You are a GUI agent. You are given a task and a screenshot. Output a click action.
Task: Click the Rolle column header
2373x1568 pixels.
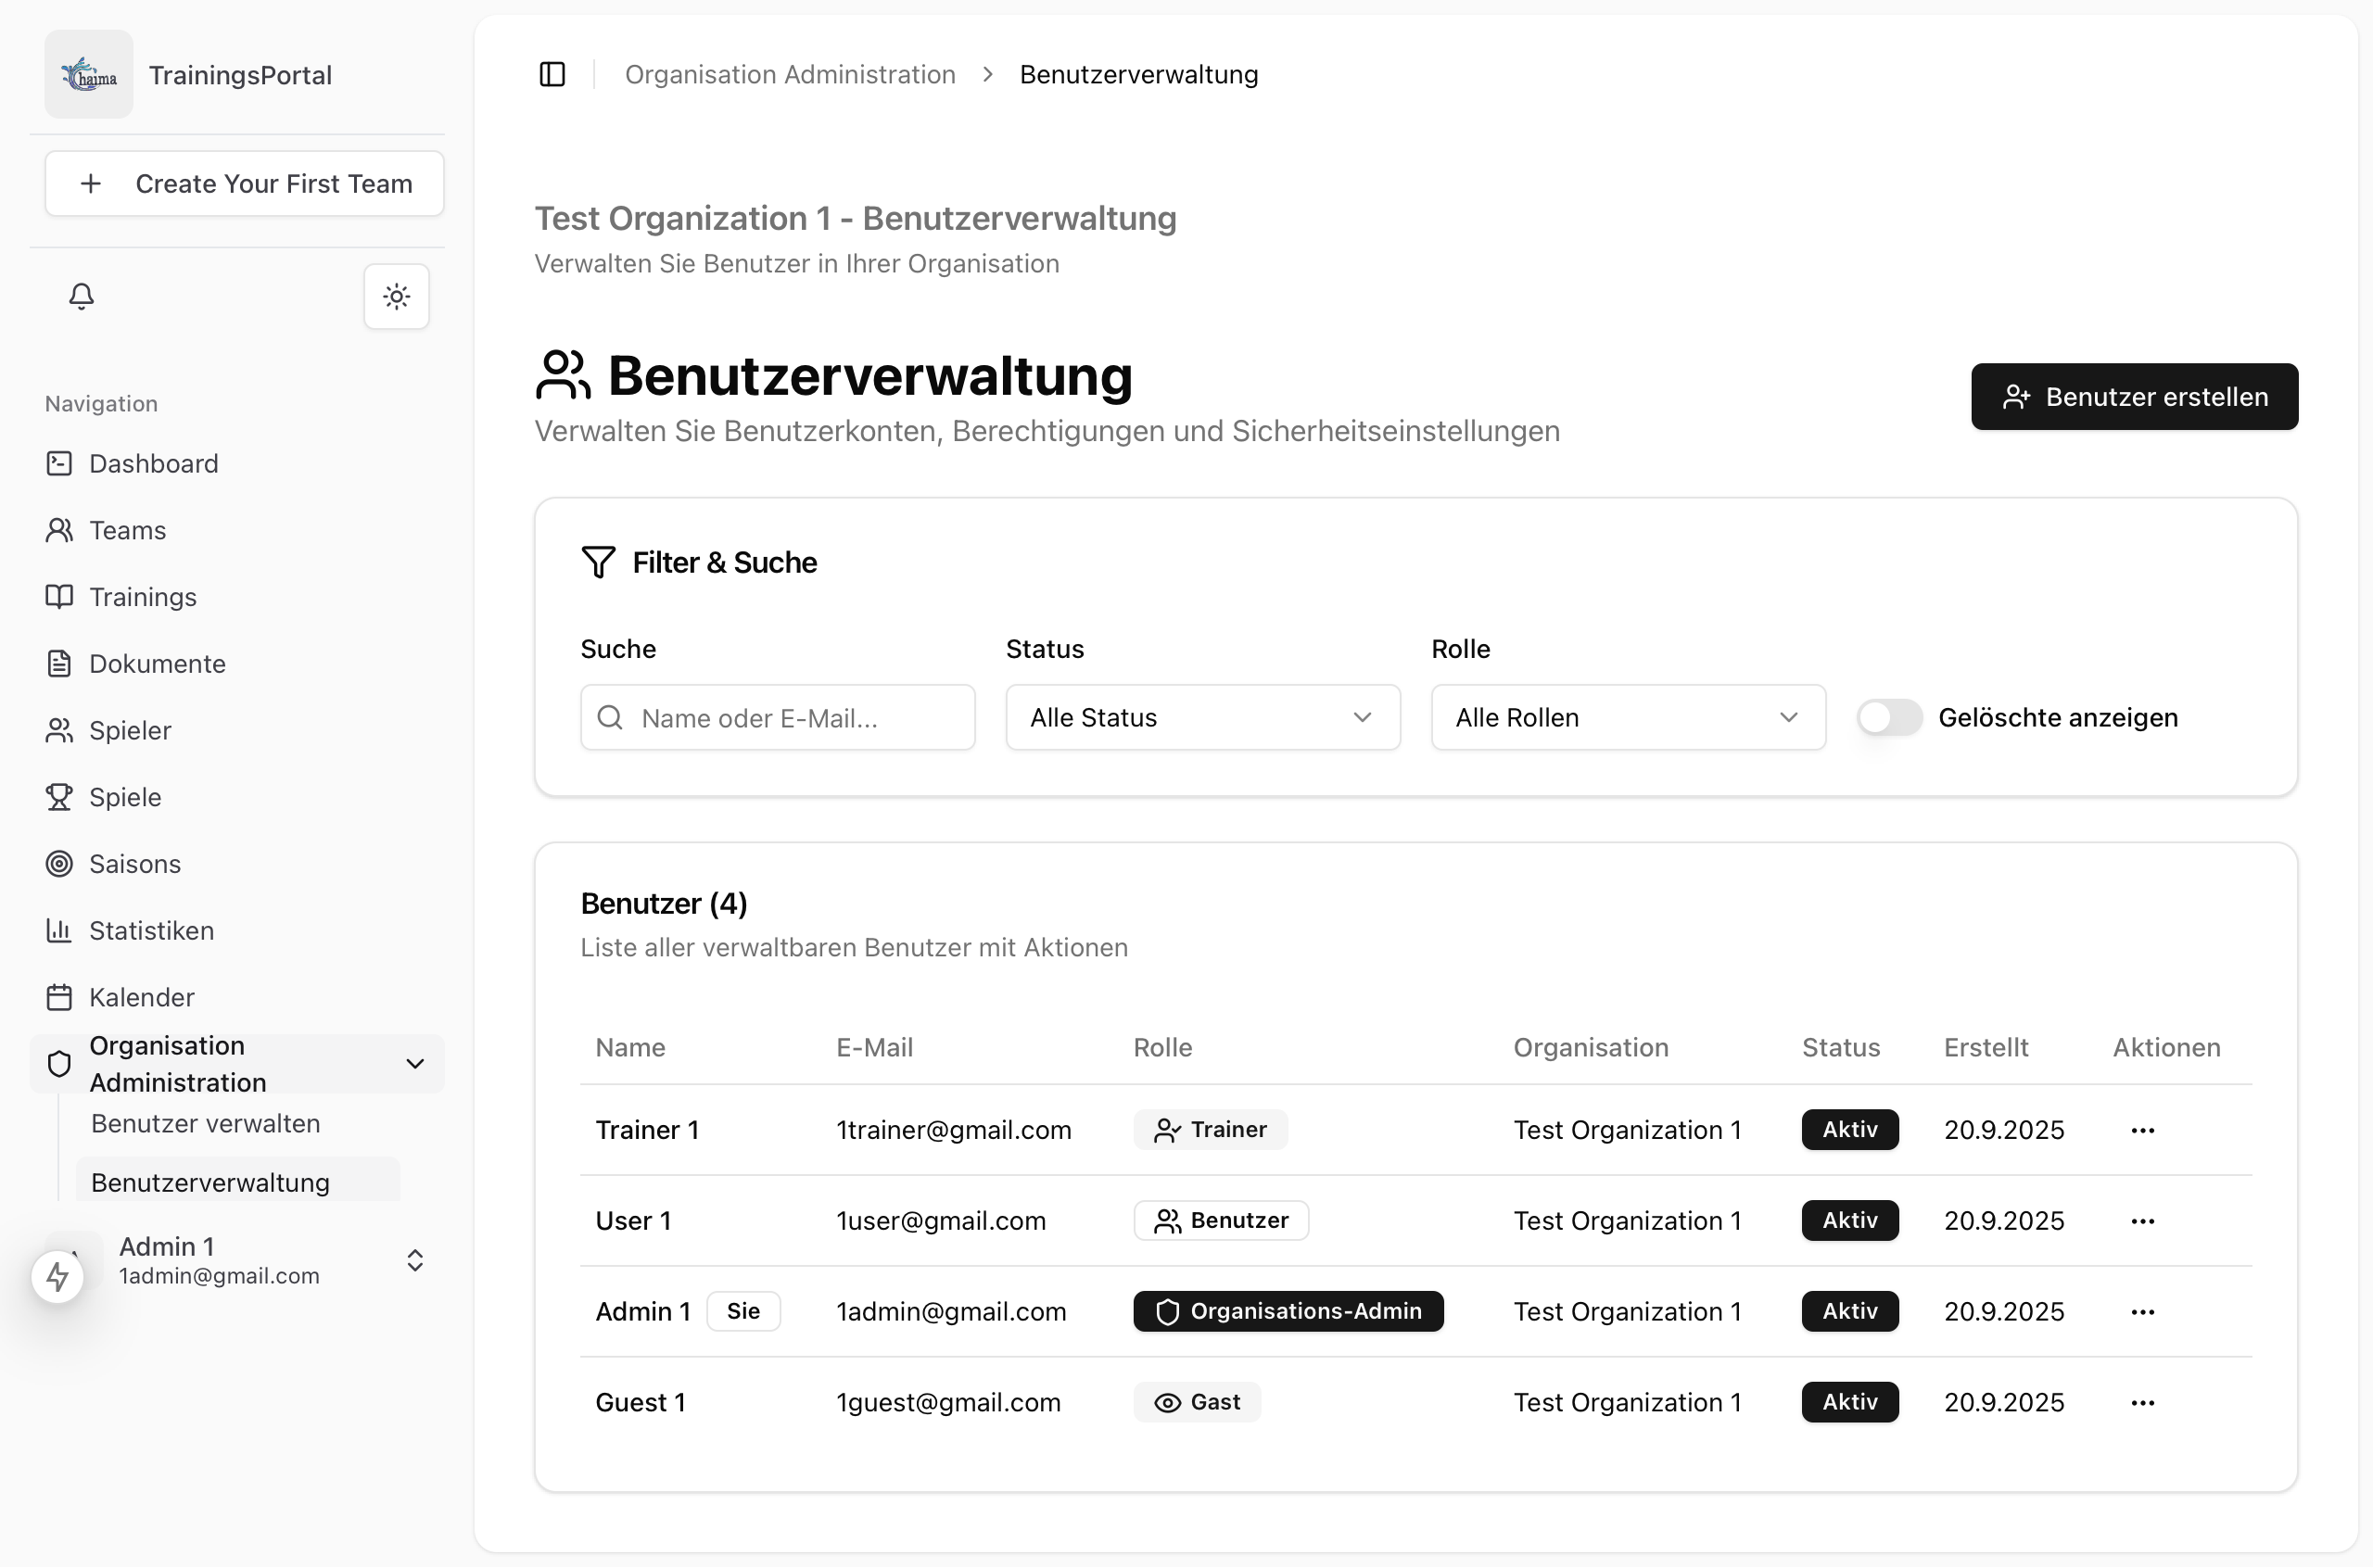1162,1047
